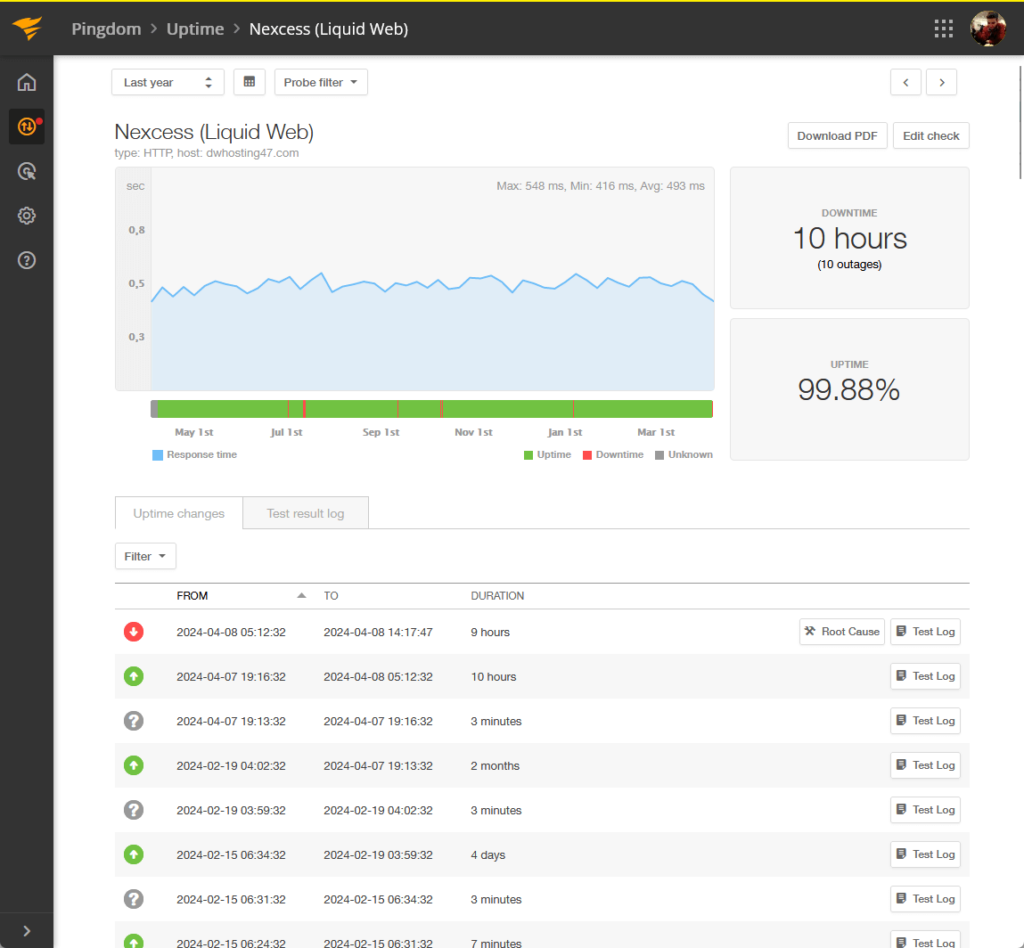The width and height of the screenshot is (1024, 948).
Task: Click the 2 months duration text
Action: click(x=495, y=765)
